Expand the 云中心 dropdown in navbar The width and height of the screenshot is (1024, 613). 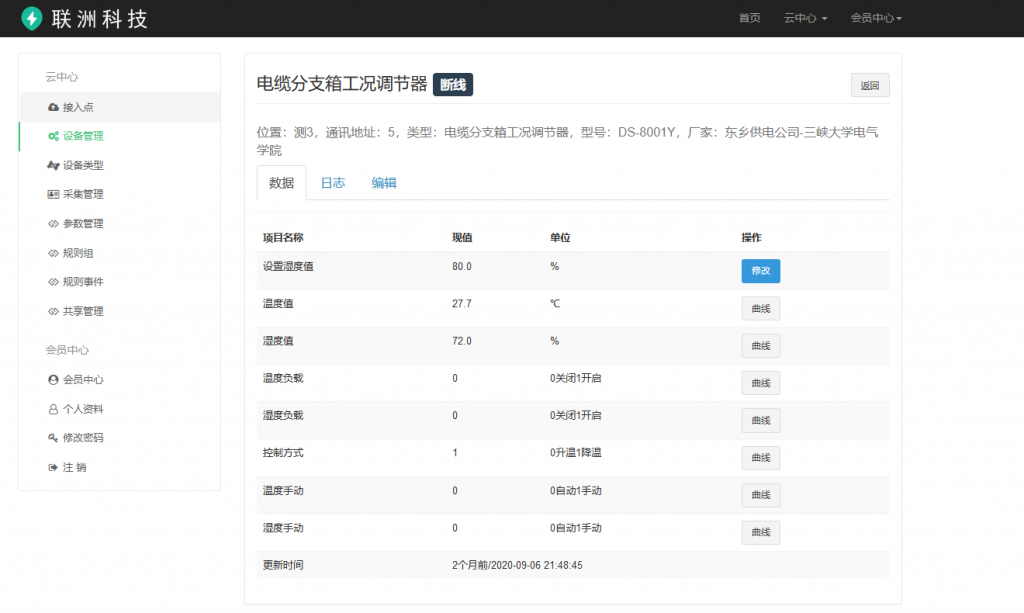click(x=805, y=18)
